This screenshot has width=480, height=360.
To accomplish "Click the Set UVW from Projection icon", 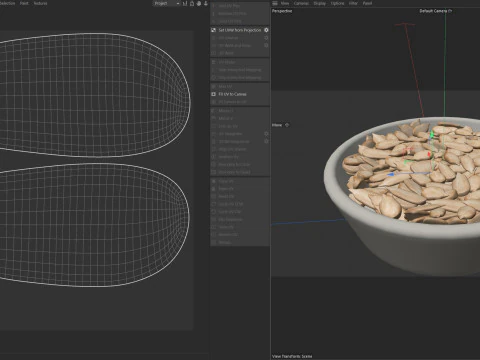I will pos(213,30).
